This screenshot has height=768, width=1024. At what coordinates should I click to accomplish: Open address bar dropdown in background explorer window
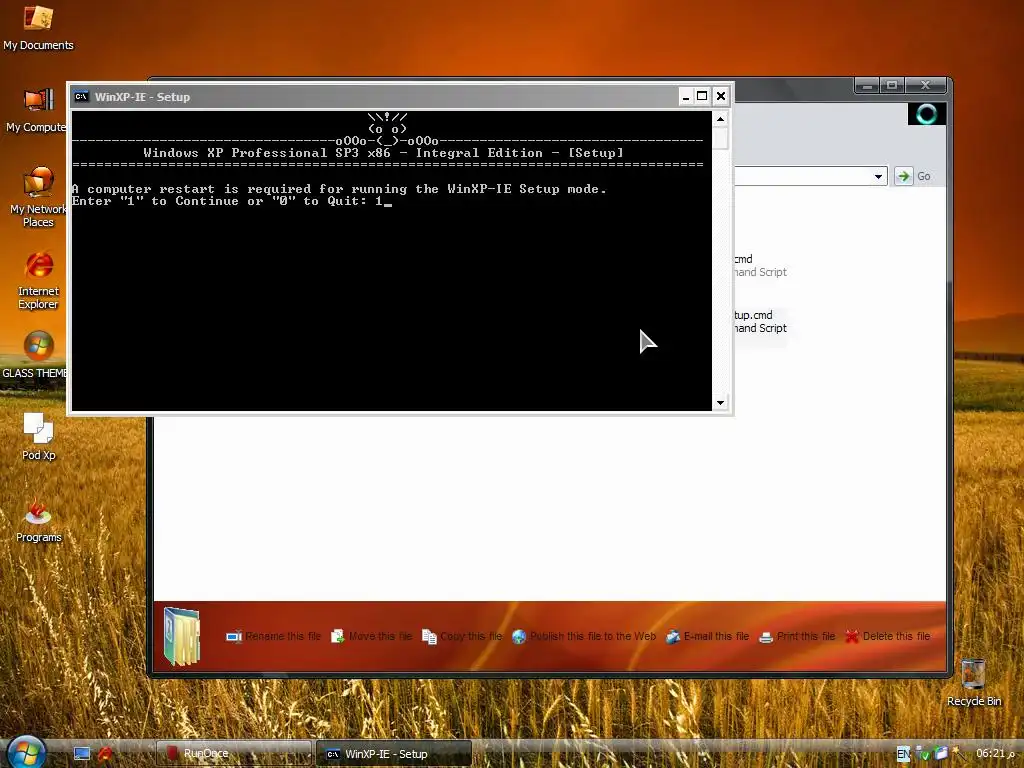pyautogui.click(x=878, y=176)
